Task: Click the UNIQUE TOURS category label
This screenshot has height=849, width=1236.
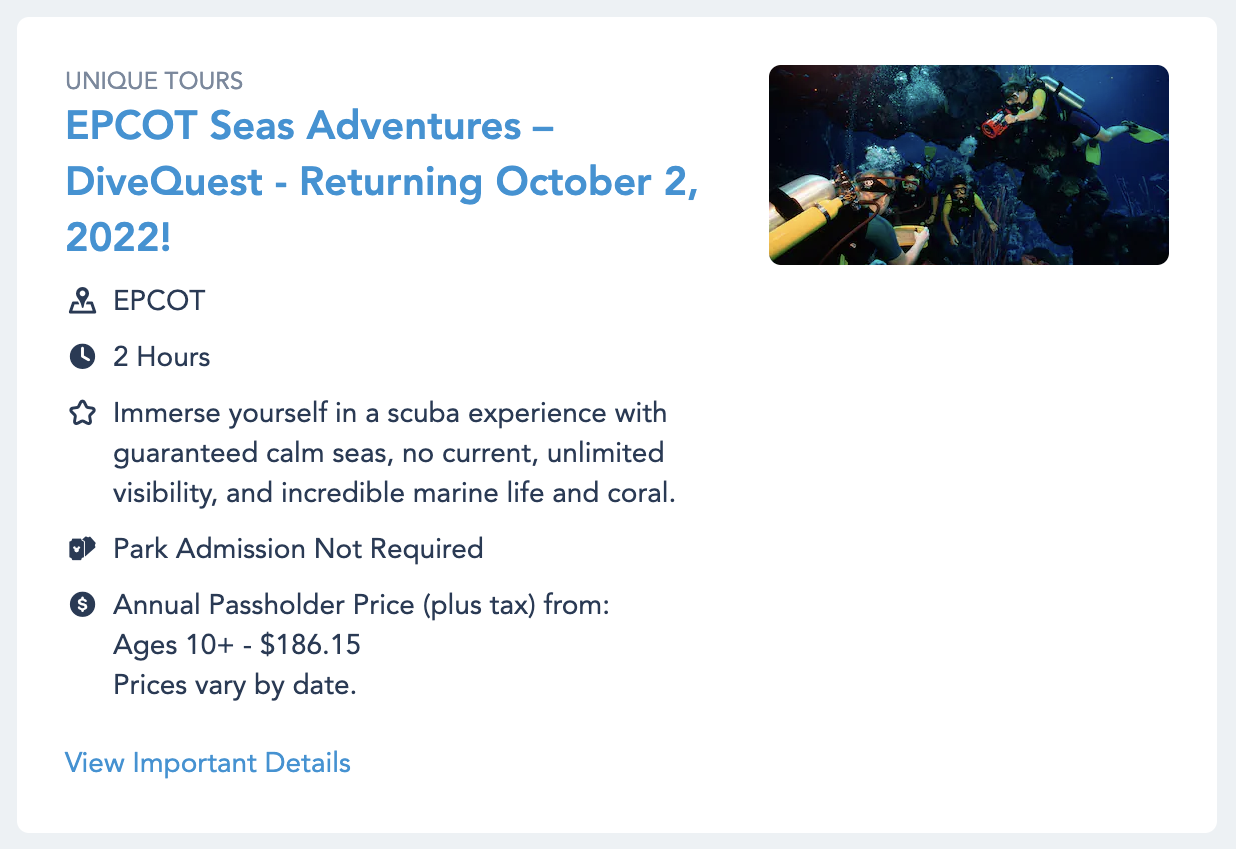Action: pyautogui.click(x=154, y=80)
